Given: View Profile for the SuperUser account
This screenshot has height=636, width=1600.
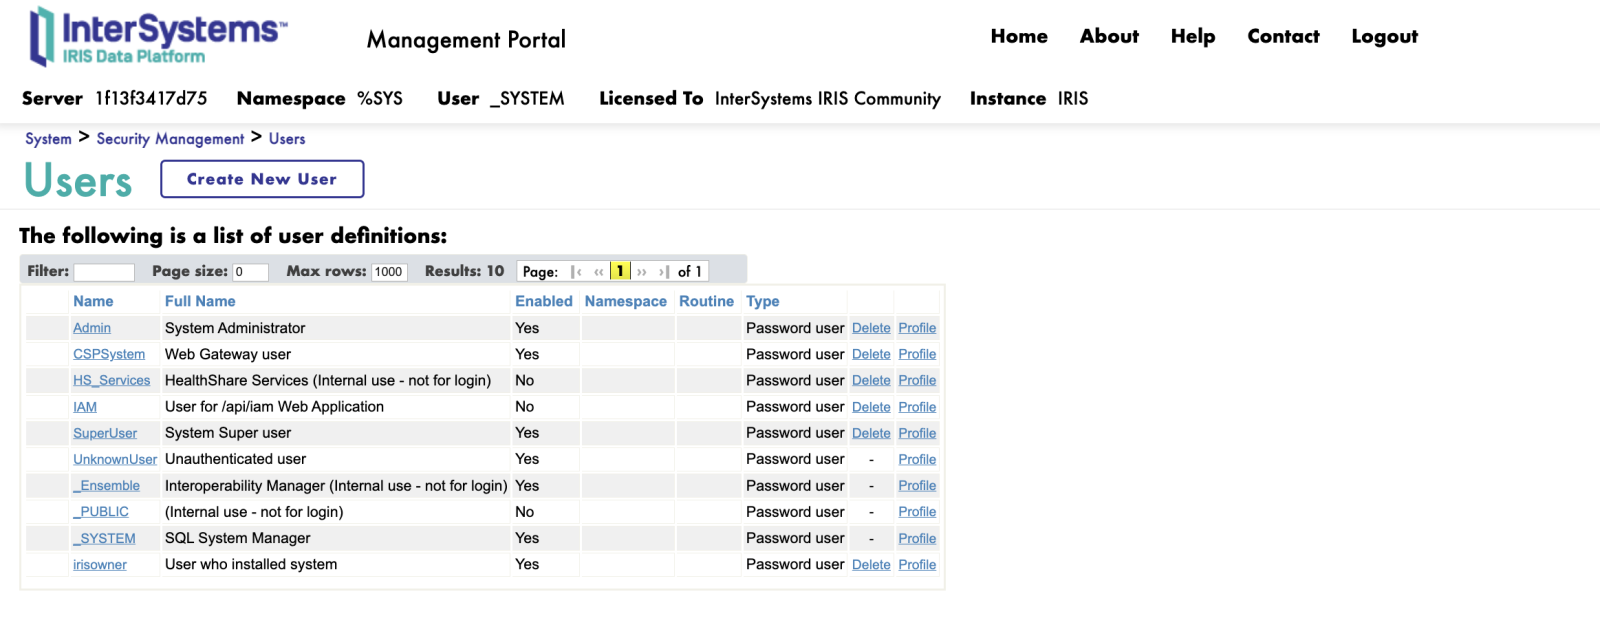Looking at the screenshot, I should click(x=917, y=433).
